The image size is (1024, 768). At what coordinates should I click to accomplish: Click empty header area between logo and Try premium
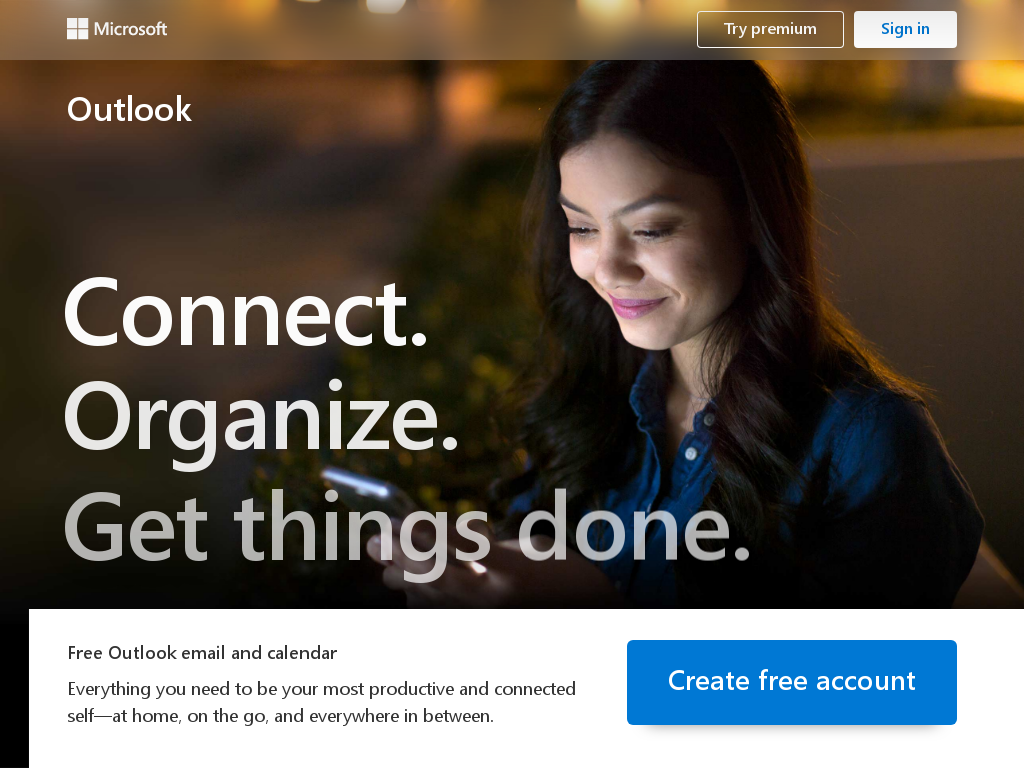click(431, 29)
